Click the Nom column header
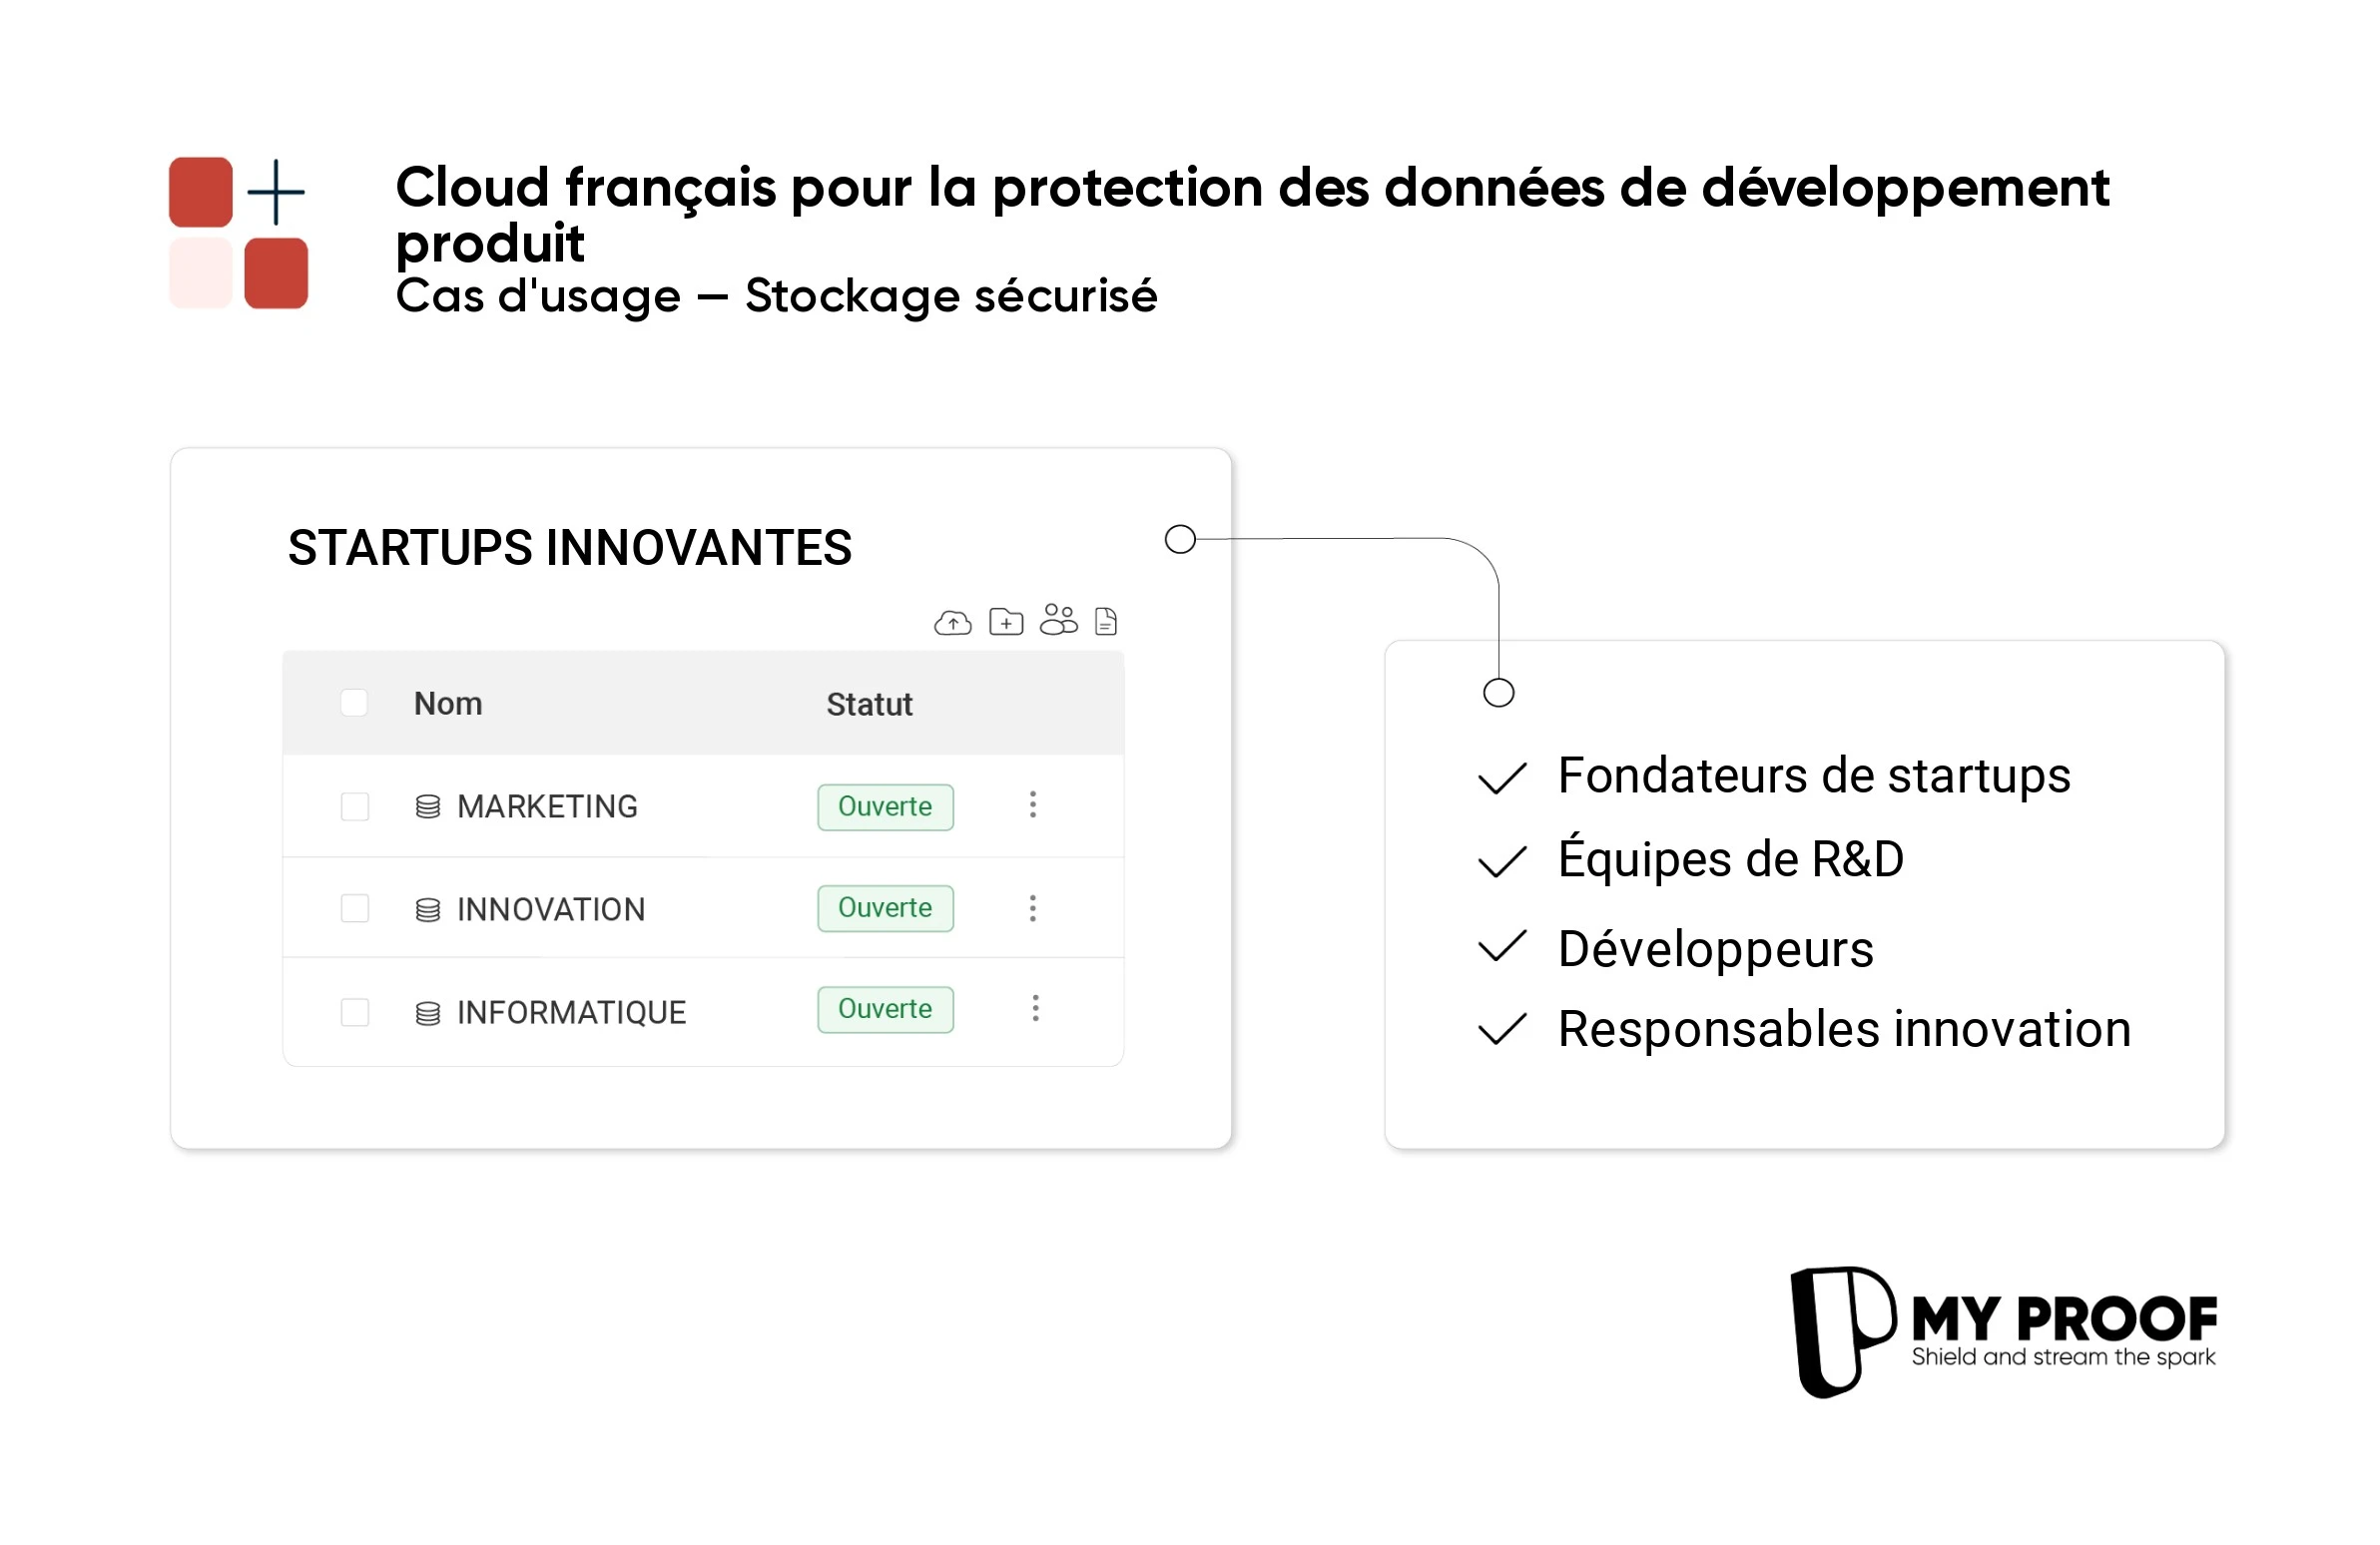The width and height of the screenshot is (2380, 1545). tap(446, 704)
